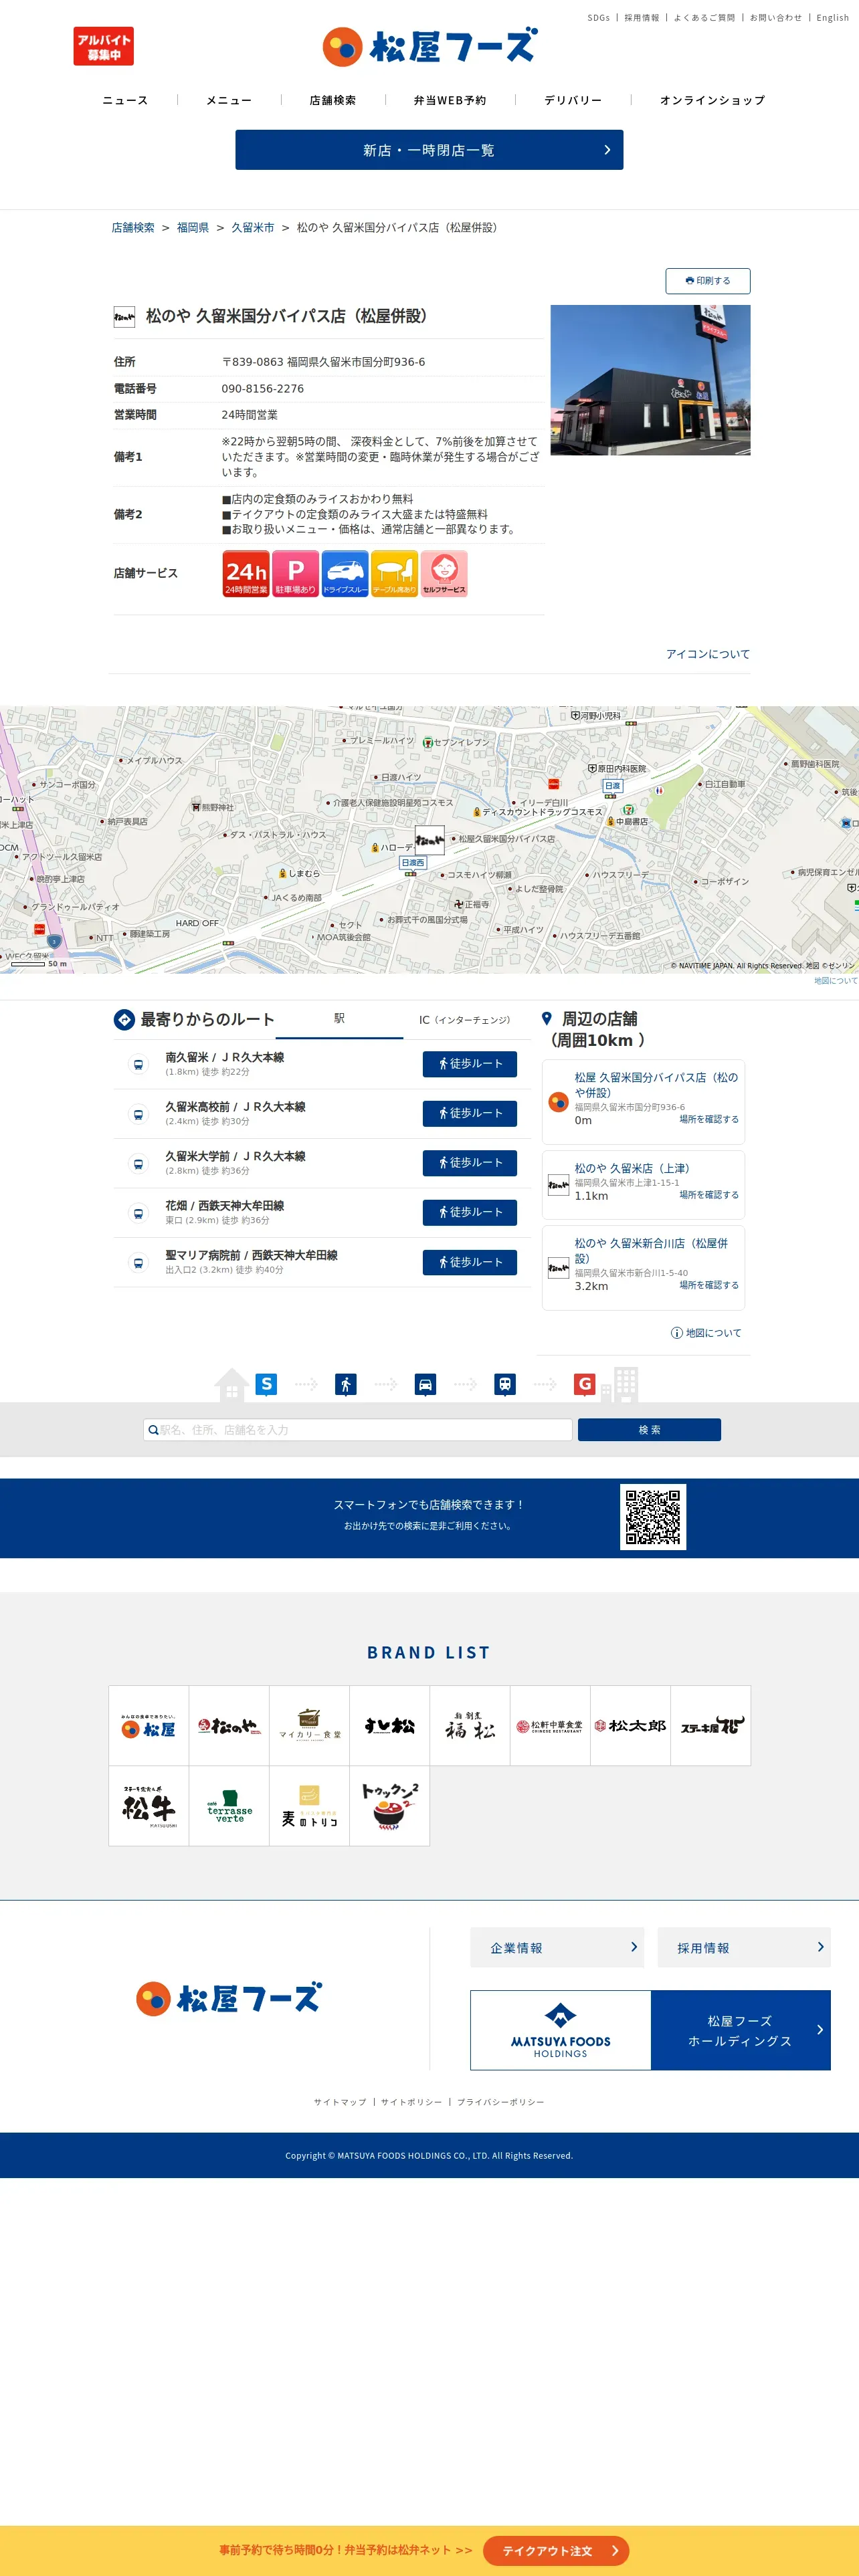This screenshot has width=859, height=2576.
Task: Open 松屋 久留米国分バイパス店 nearby link
Action: tap(656, 1085)
